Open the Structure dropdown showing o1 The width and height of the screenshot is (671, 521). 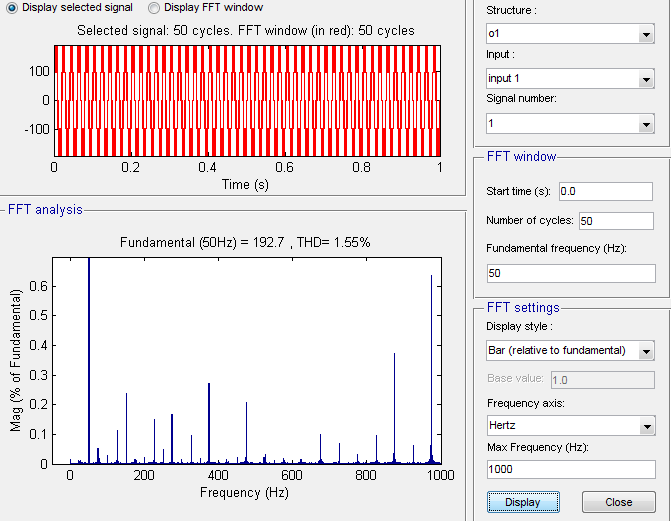pyautogui.click(x=570, y=33)
